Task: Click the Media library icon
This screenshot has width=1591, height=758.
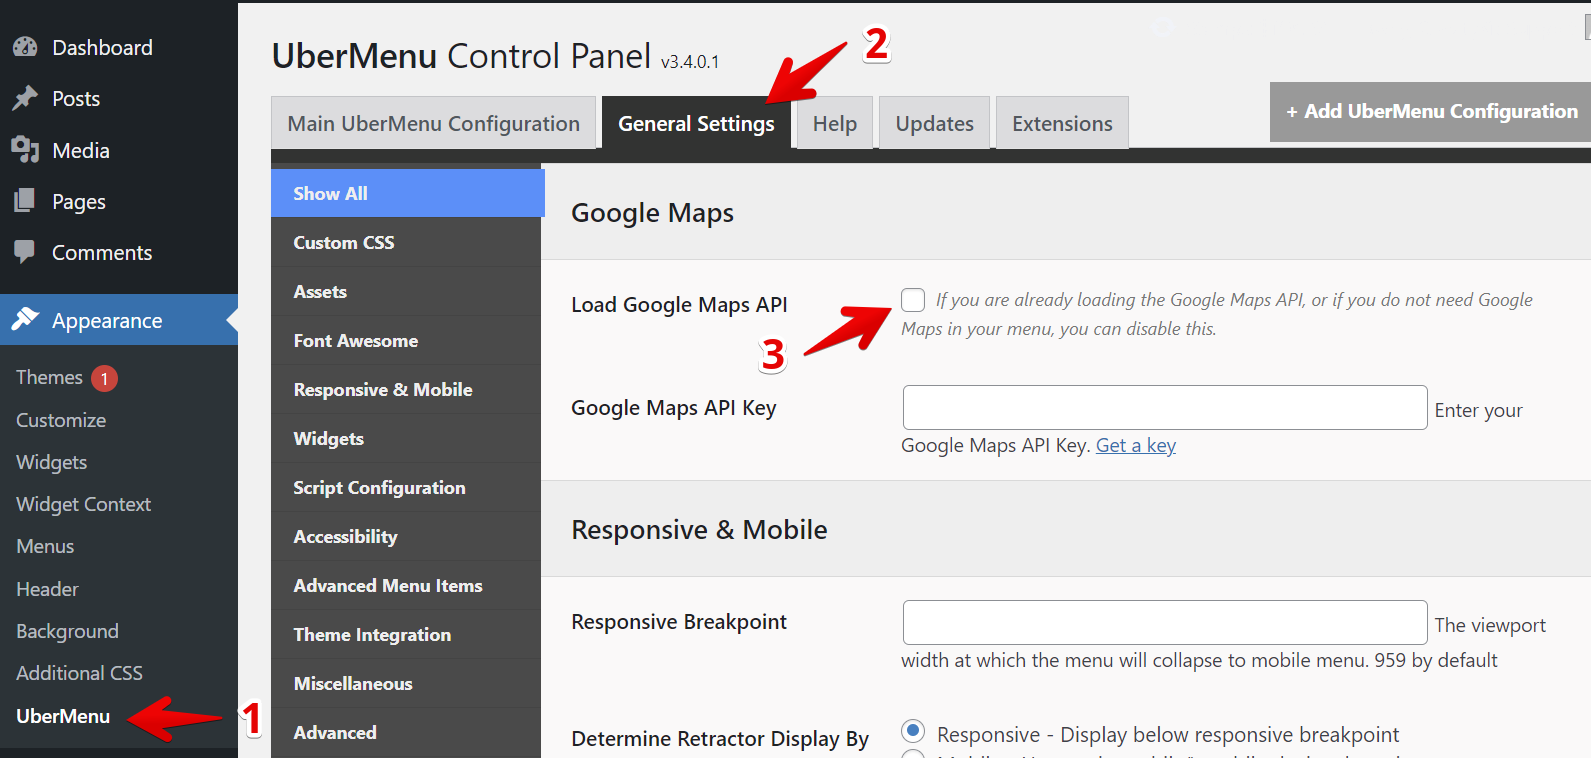Action: [x=25, y=150]
